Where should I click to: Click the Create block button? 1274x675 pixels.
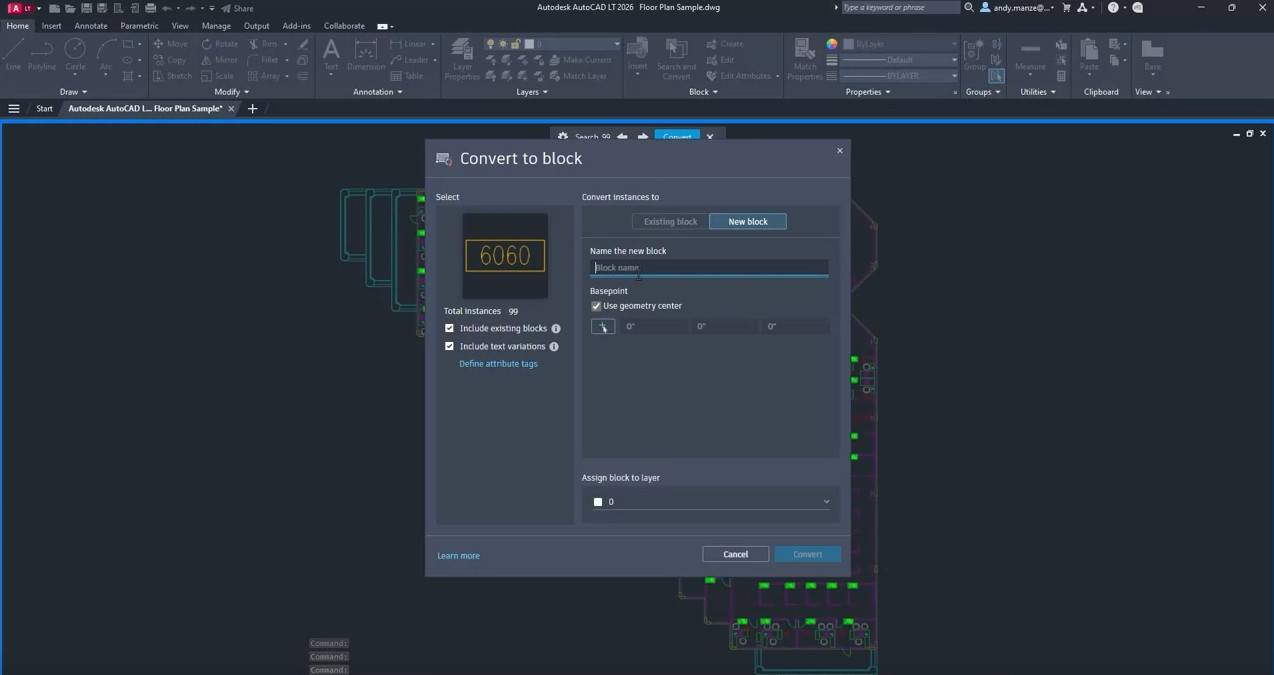[x=725, y=44]
